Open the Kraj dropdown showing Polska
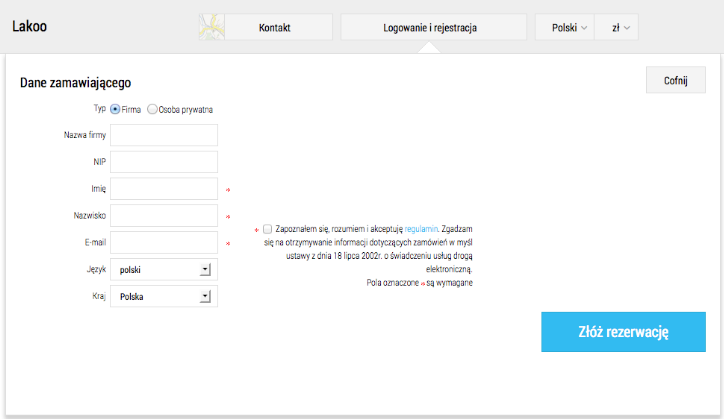 pyautogui.click(x=164, y=296)
